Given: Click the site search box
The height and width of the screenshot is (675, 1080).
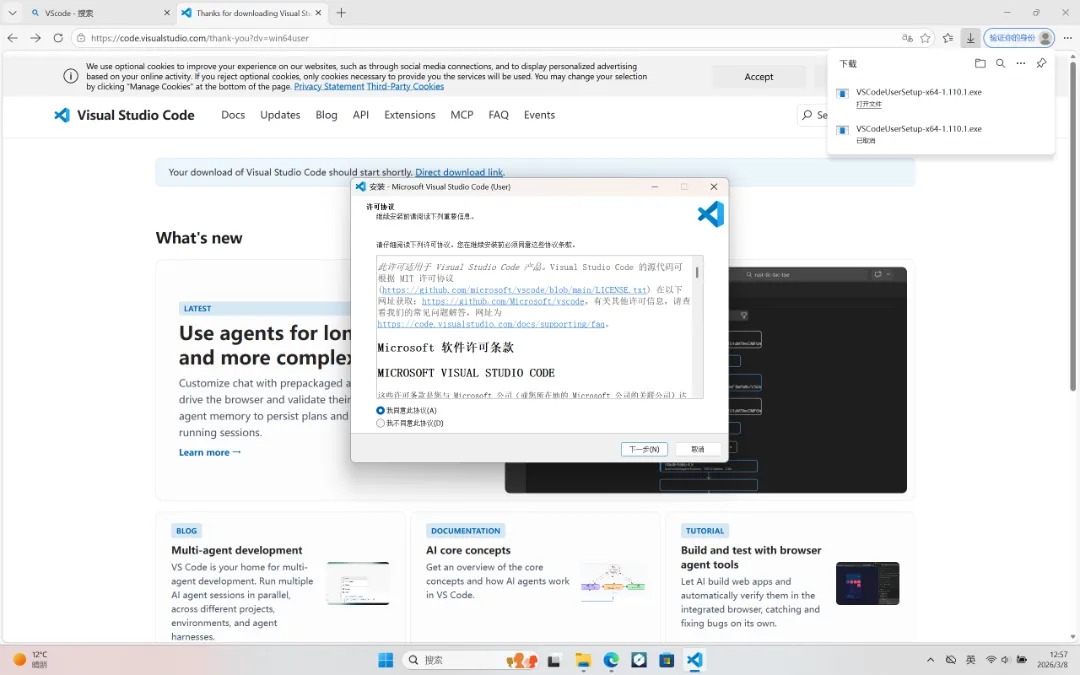Looking at the screenshot, I should click(813, 115).
